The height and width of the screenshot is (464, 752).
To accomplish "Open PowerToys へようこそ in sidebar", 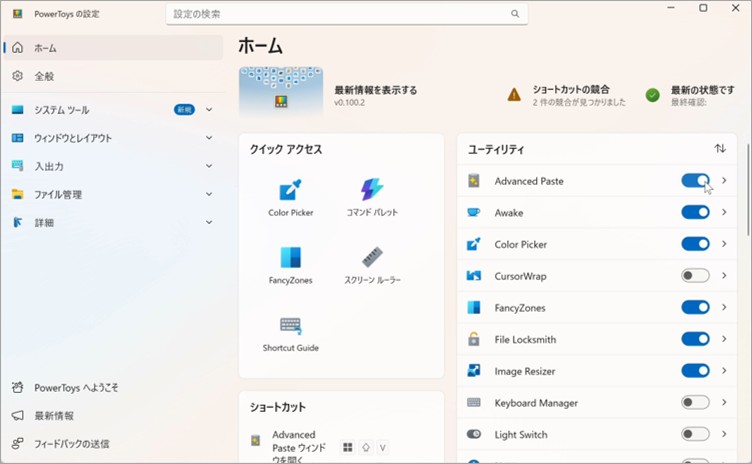I will 113,387.
